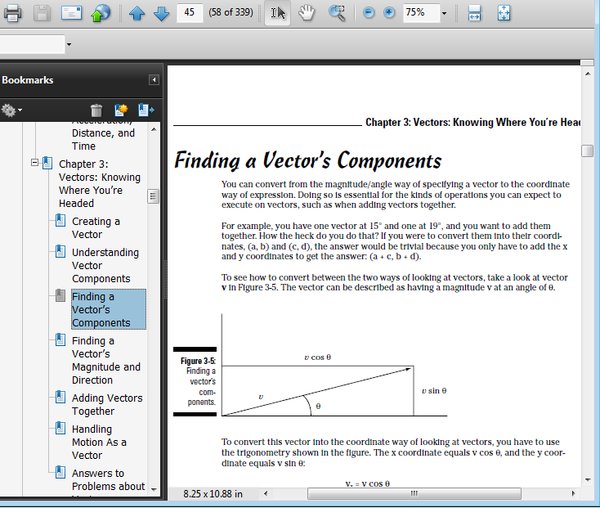Click bookmark icon beside Handling Motion As a Vector

point(60,428)
